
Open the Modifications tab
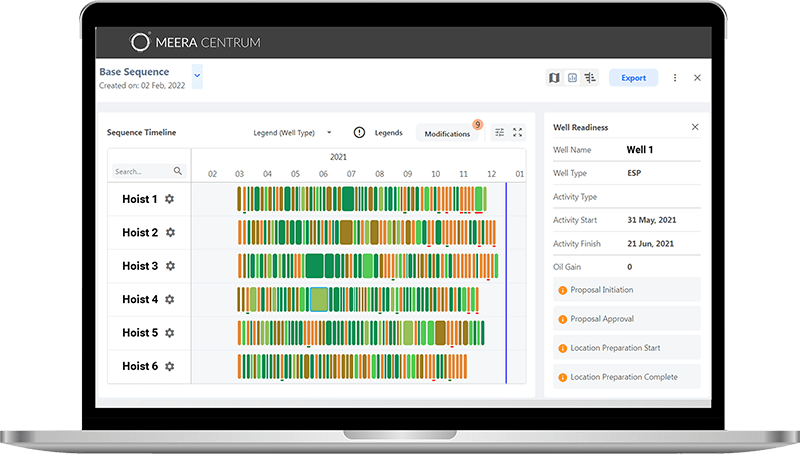click(447, 133)
